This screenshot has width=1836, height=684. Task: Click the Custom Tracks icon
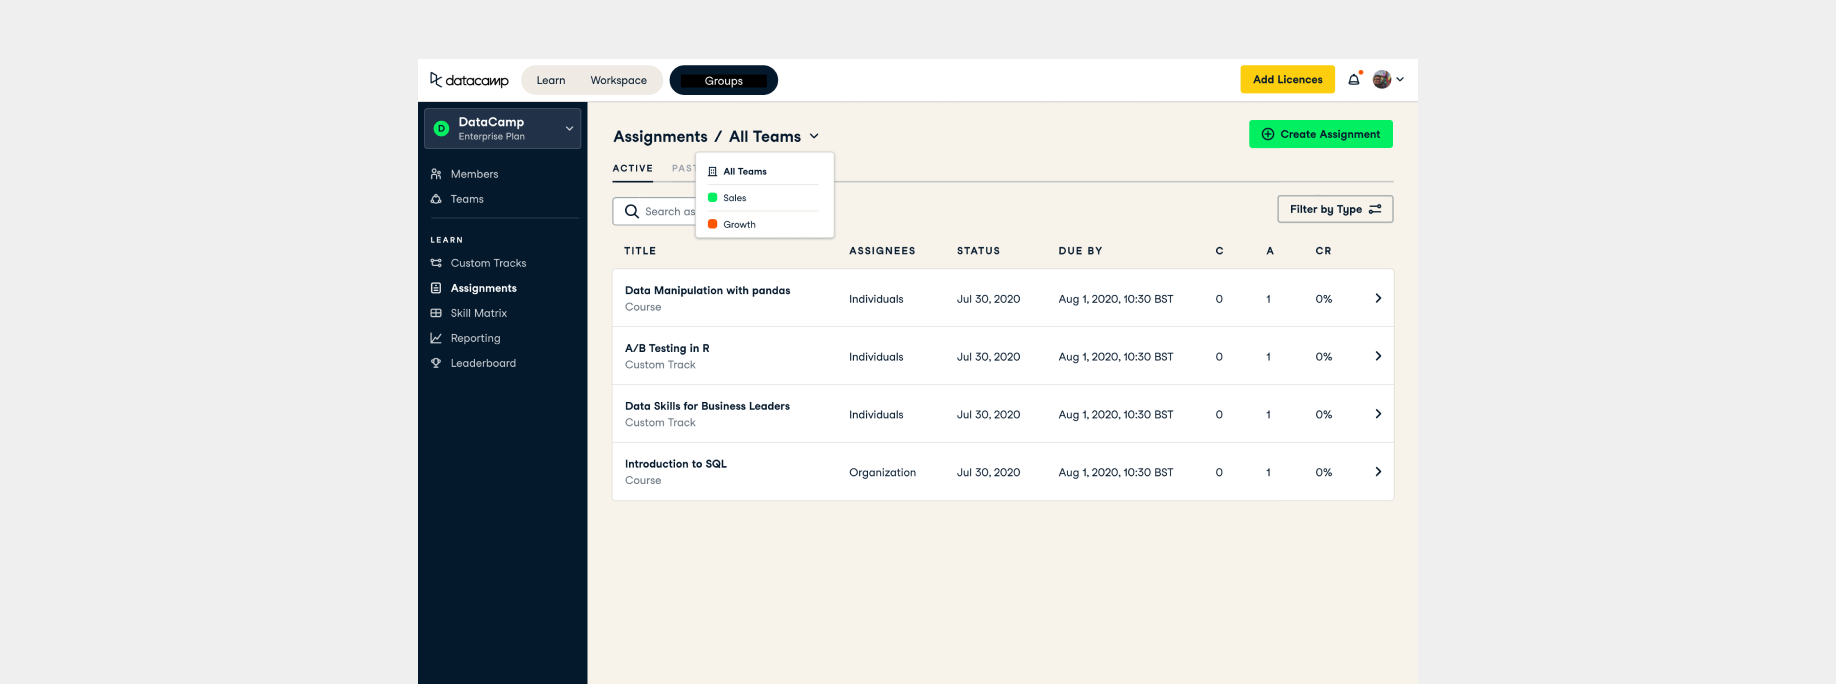436,263
